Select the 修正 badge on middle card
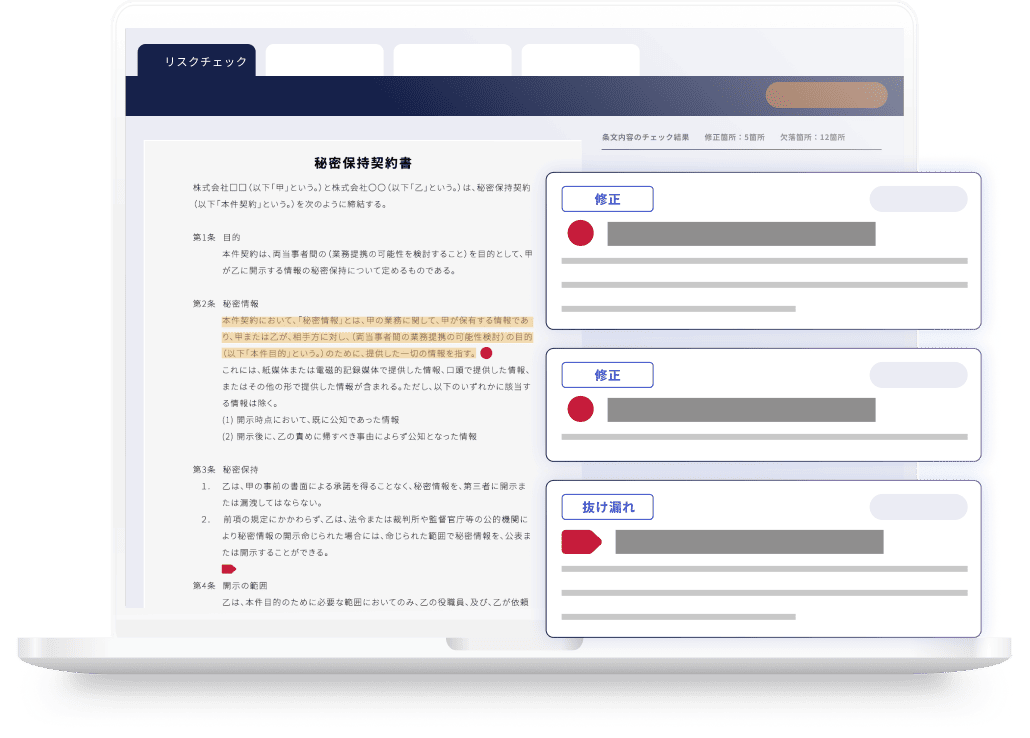 tap(607, 375)
